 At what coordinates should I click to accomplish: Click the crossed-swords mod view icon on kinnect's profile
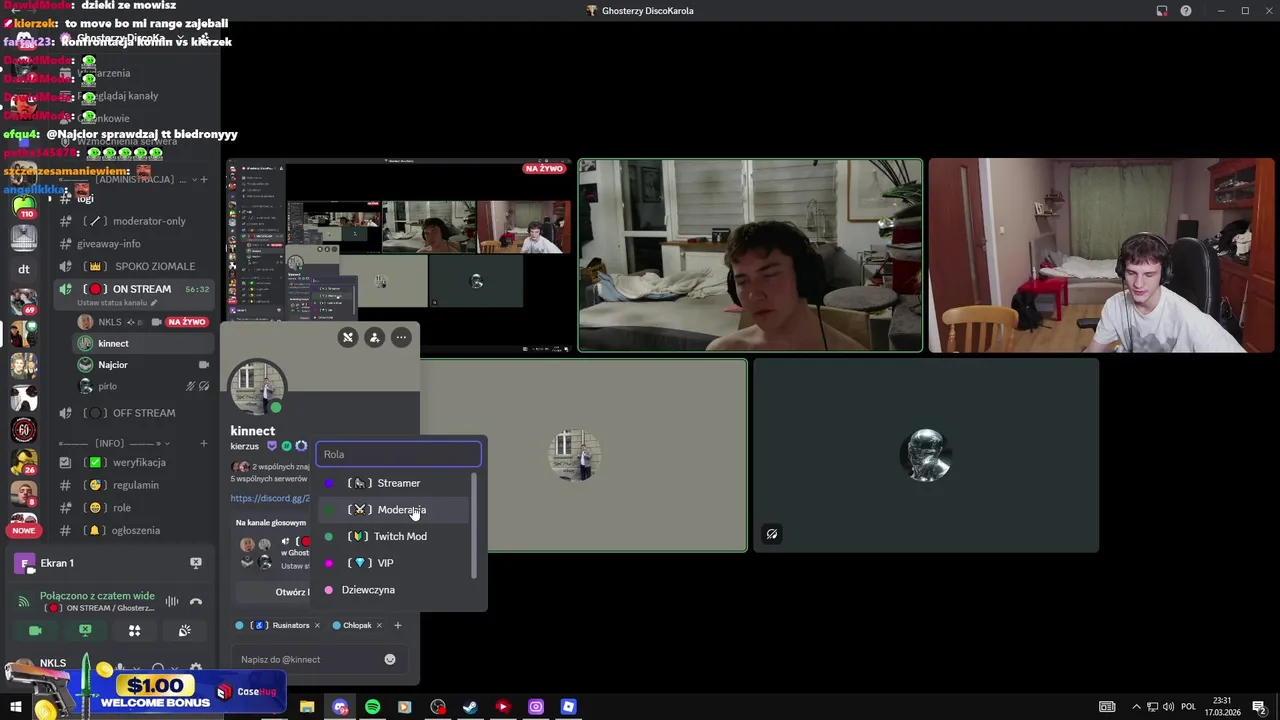[348, 337]
